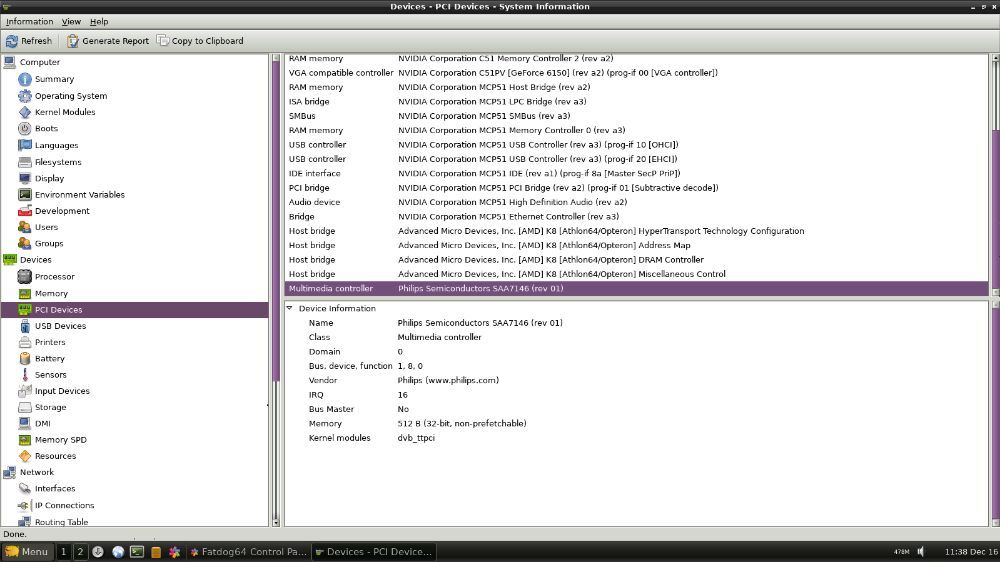Click the volume speaker tray icon
The image size is (1000, 562).
pos(921,552)
